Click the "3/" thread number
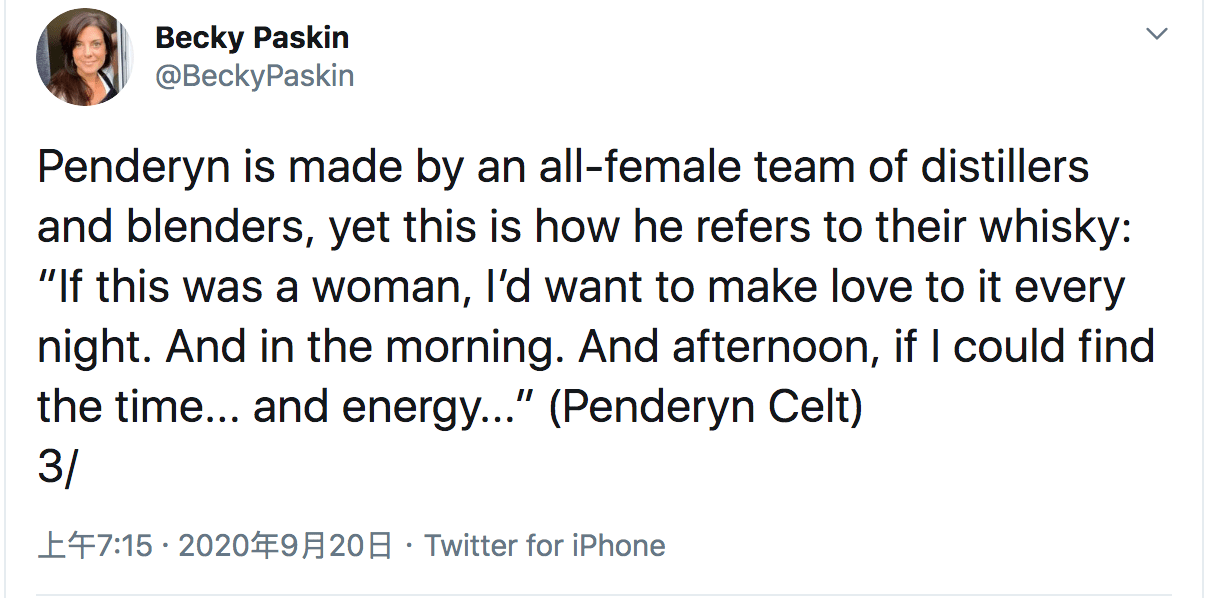The width and height of the screenshot is (1206, 598). pos(56,468)
